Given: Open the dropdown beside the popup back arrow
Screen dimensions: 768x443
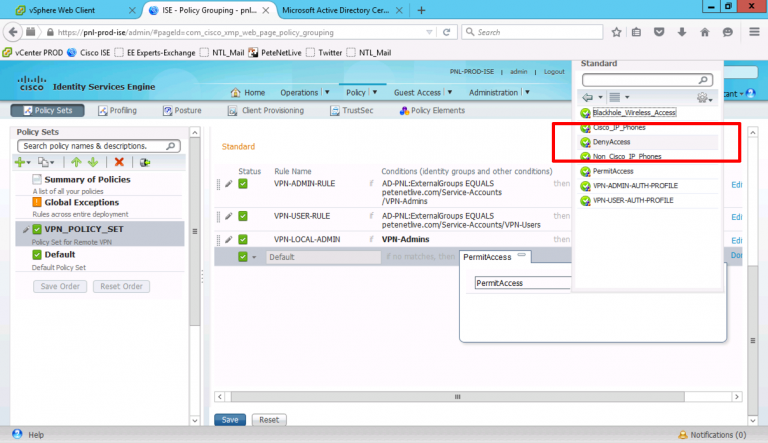Looking at the screenshot, I should click(600, 98).
